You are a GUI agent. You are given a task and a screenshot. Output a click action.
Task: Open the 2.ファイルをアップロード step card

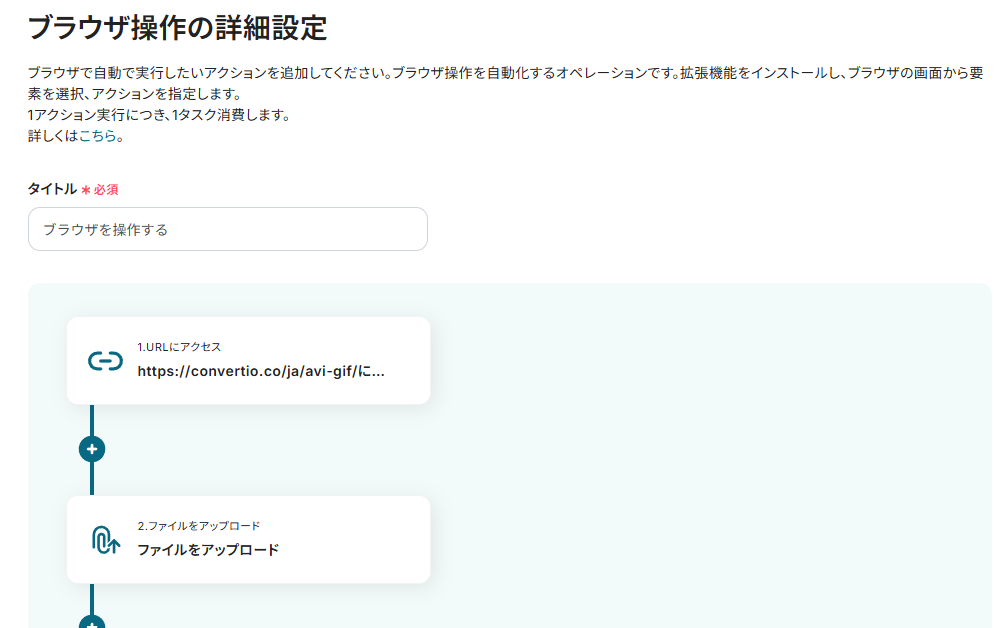pyautogui.click(x=249, y=539)
